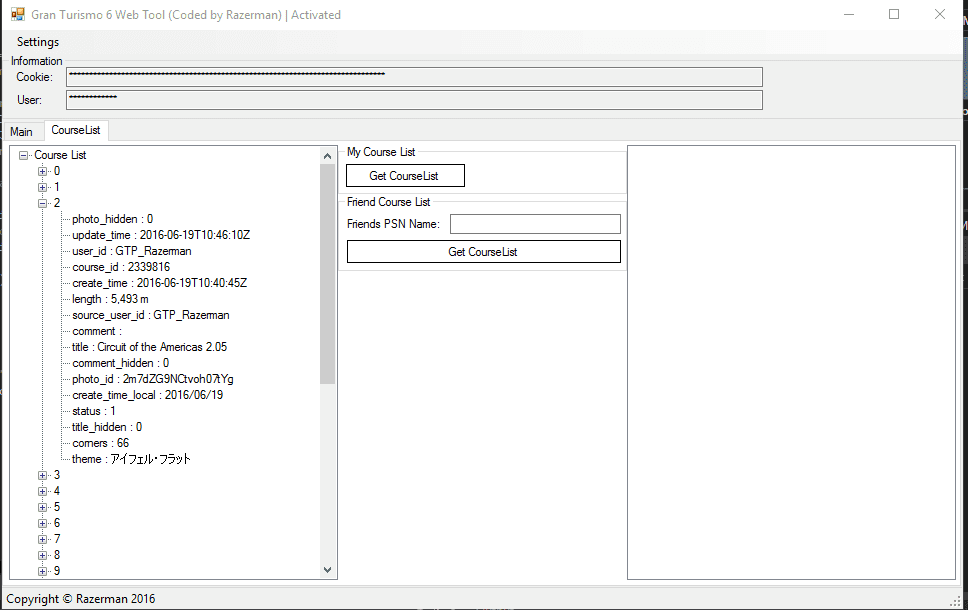
Task: Click the Cookie input field
Action: coord(414,77)
